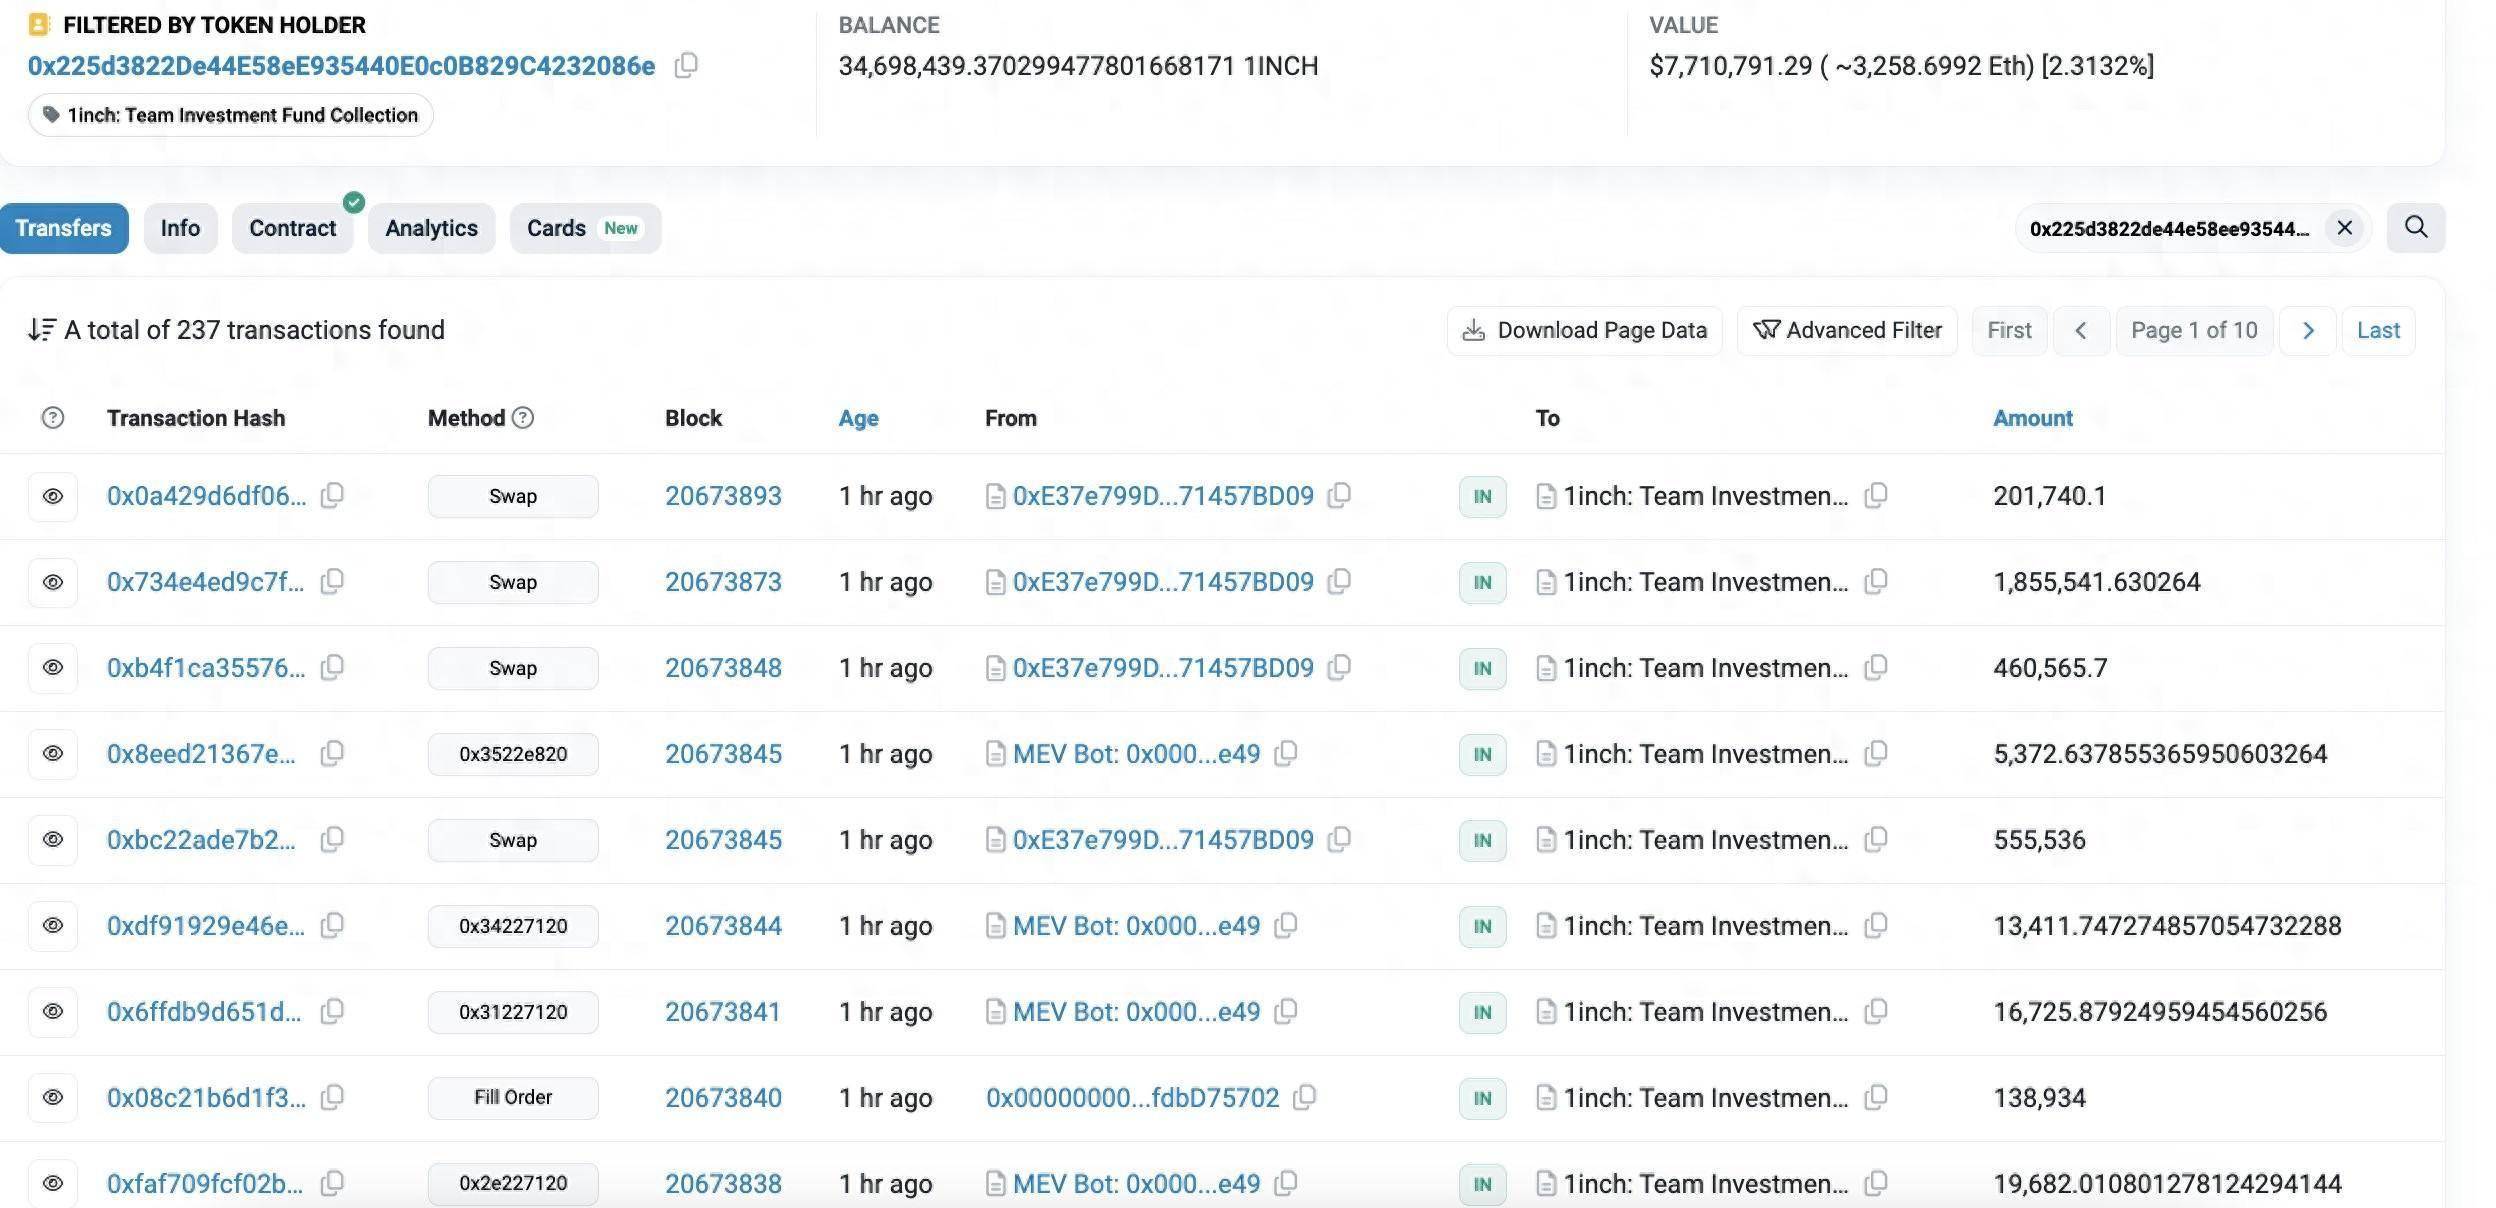Switch to the Analytics tab
The image size is (2496, 1208).
click(x=431, y=229)
